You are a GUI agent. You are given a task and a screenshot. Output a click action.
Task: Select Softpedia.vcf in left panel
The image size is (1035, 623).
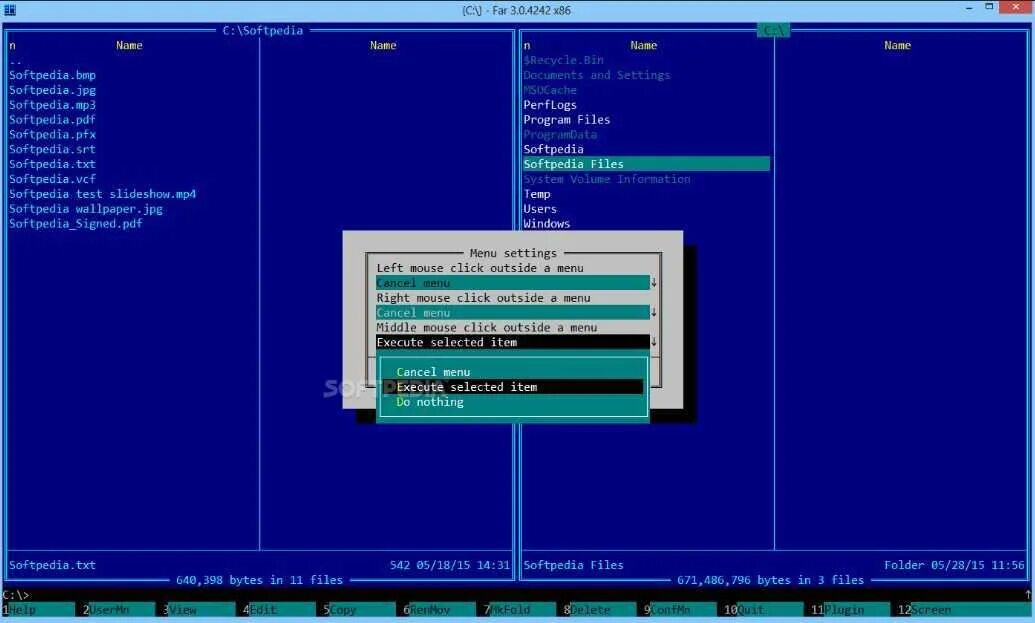[x=52, y=179]
